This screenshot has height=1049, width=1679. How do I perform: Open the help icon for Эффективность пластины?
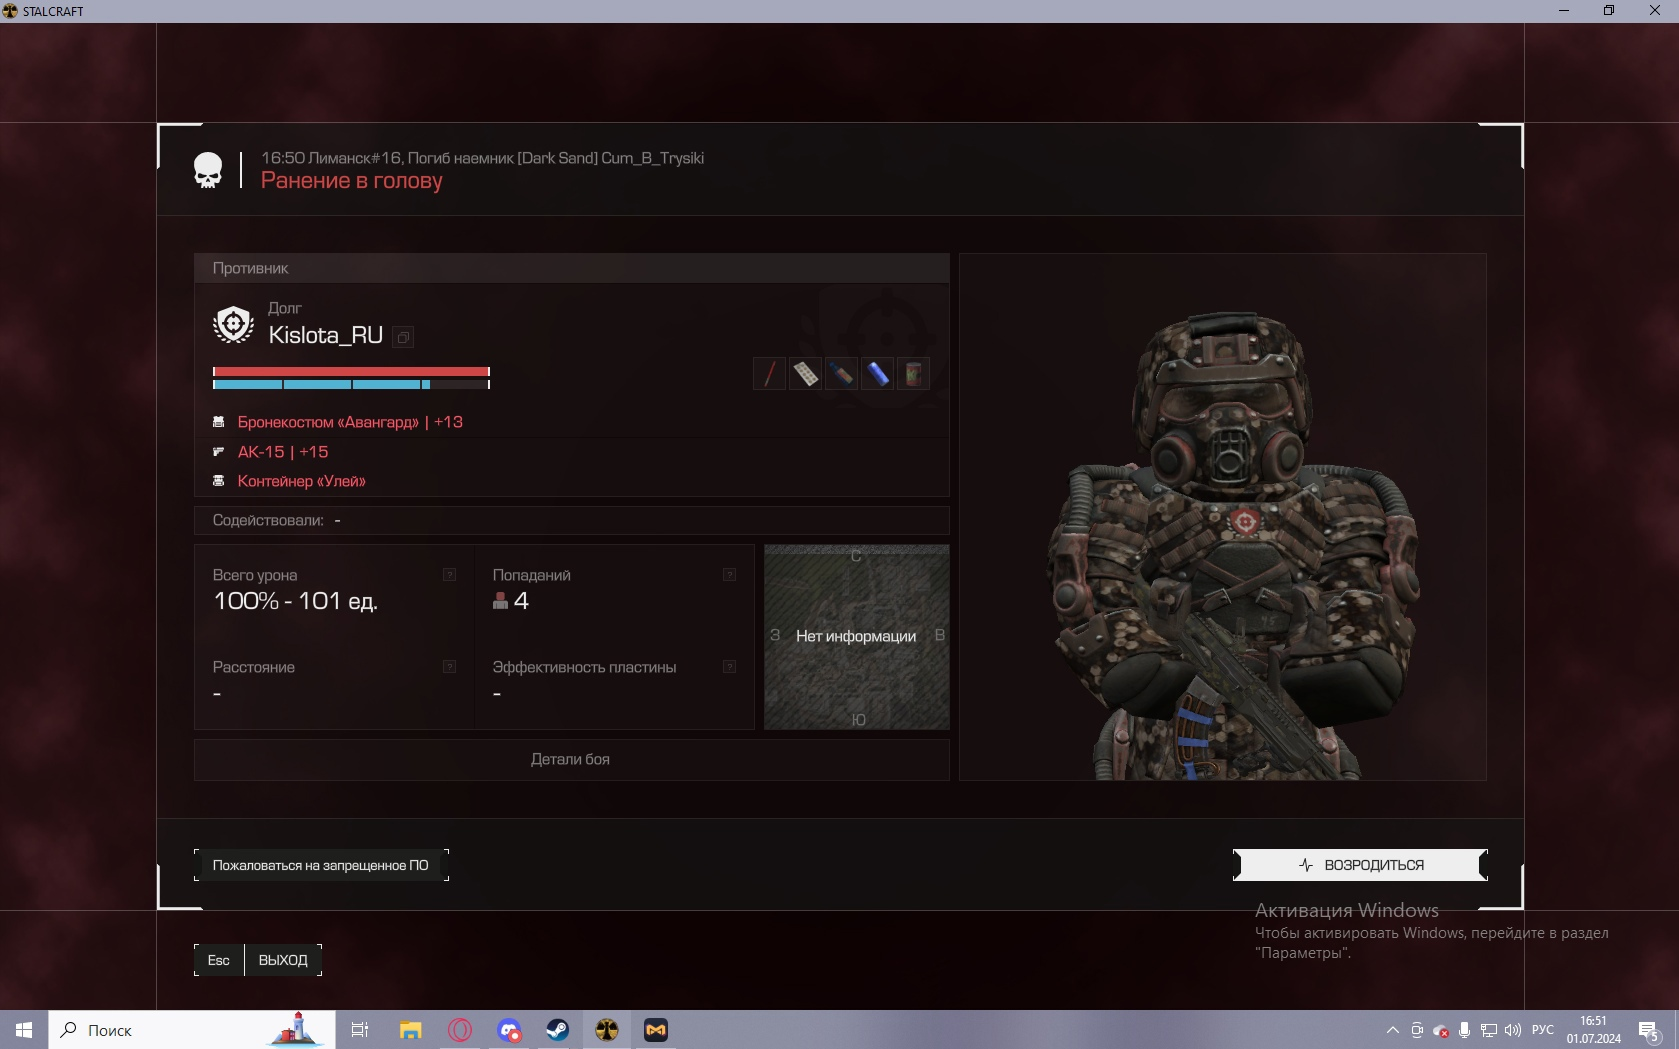729,667
